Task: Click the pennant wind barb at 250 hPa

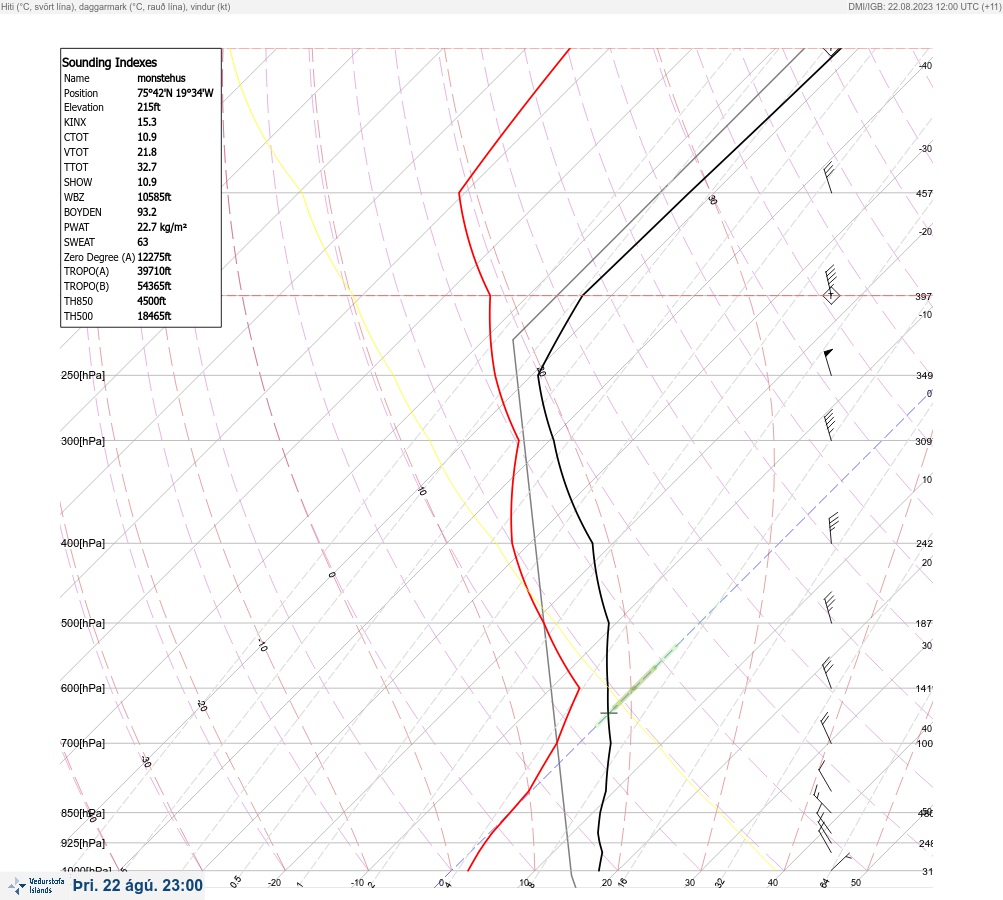Action: tap(828, 362)
